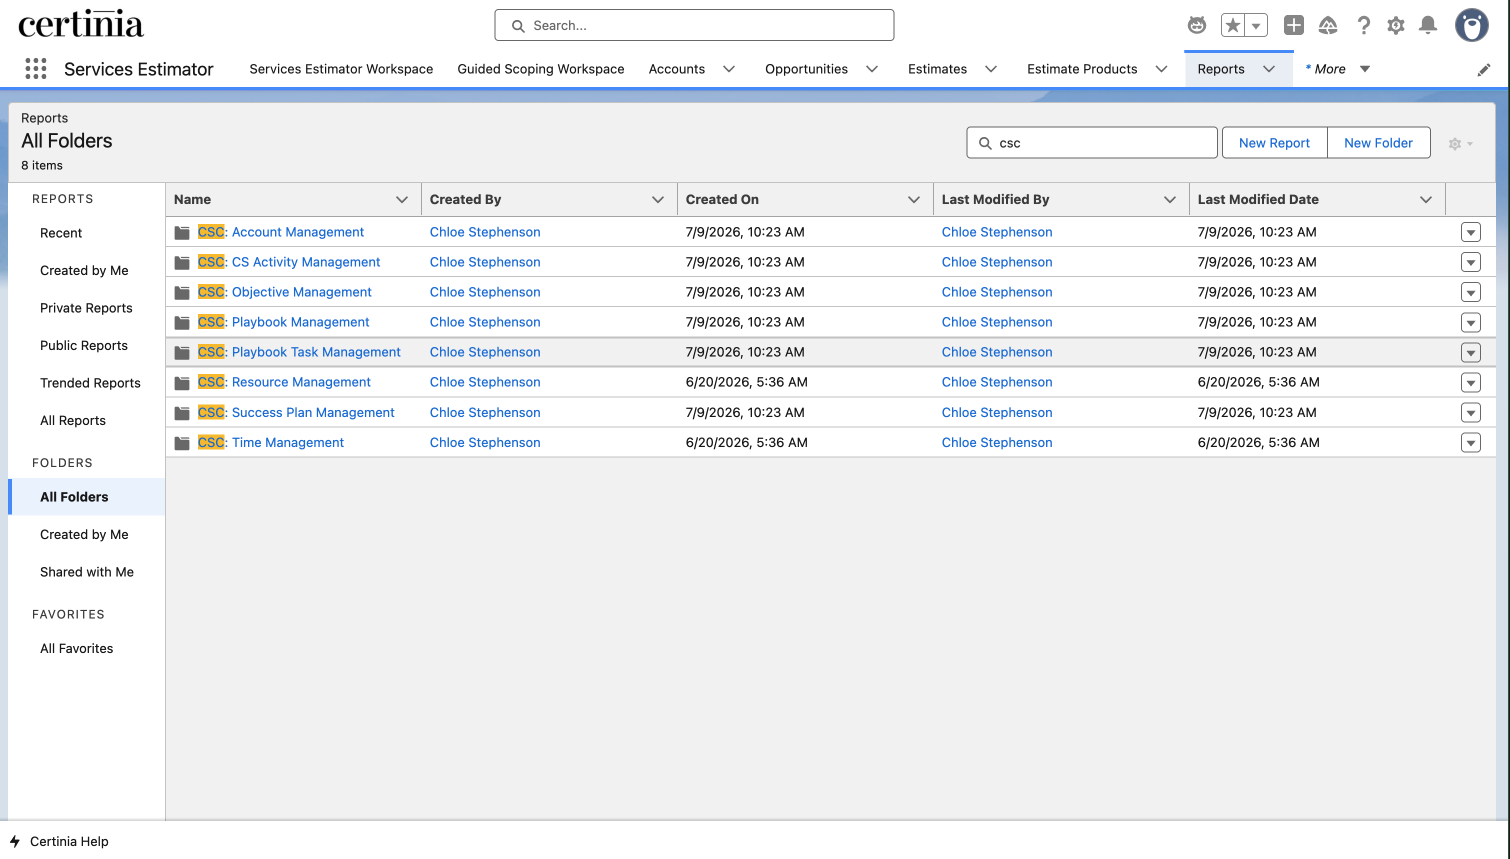This screenshot has width=1510, height=859.
Task: Click folder icon for CSC: Objective Management
Action: point(182,292)
